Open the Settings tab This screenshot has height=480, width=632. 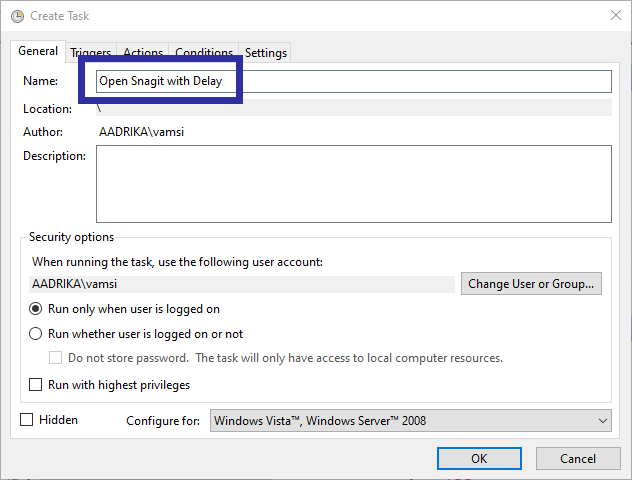266,53
